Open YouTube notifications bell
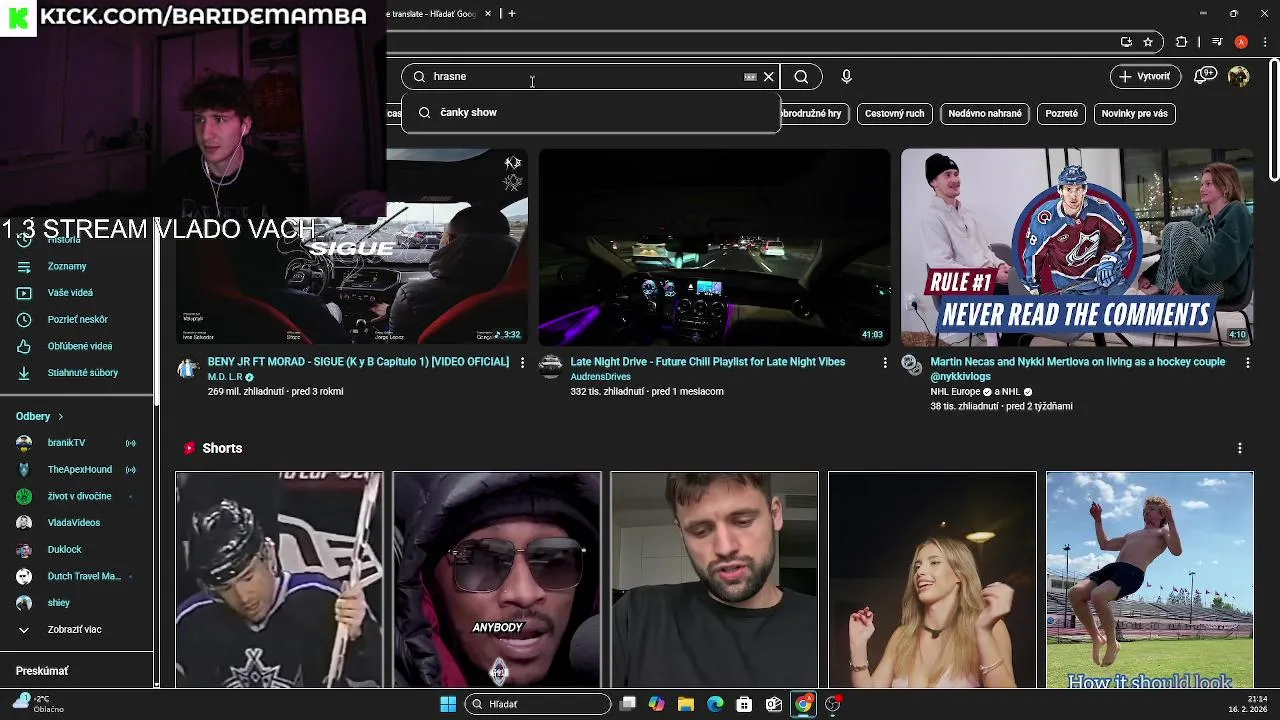1280x720 pixels. [x=1205, y=76]
